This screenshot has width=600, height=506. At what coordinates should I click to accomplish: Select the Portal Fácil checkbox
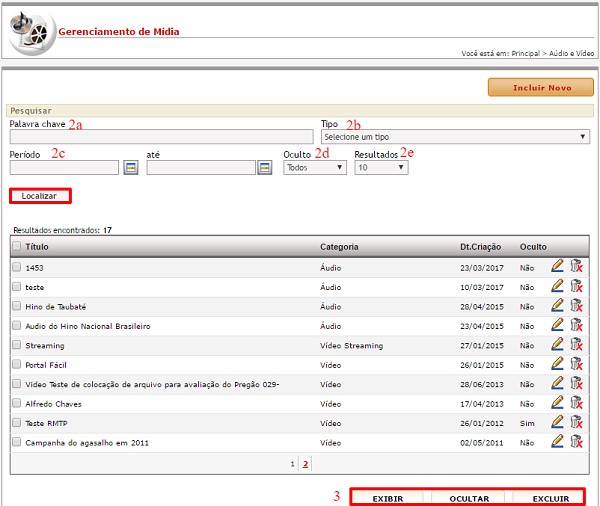point(16,364)
